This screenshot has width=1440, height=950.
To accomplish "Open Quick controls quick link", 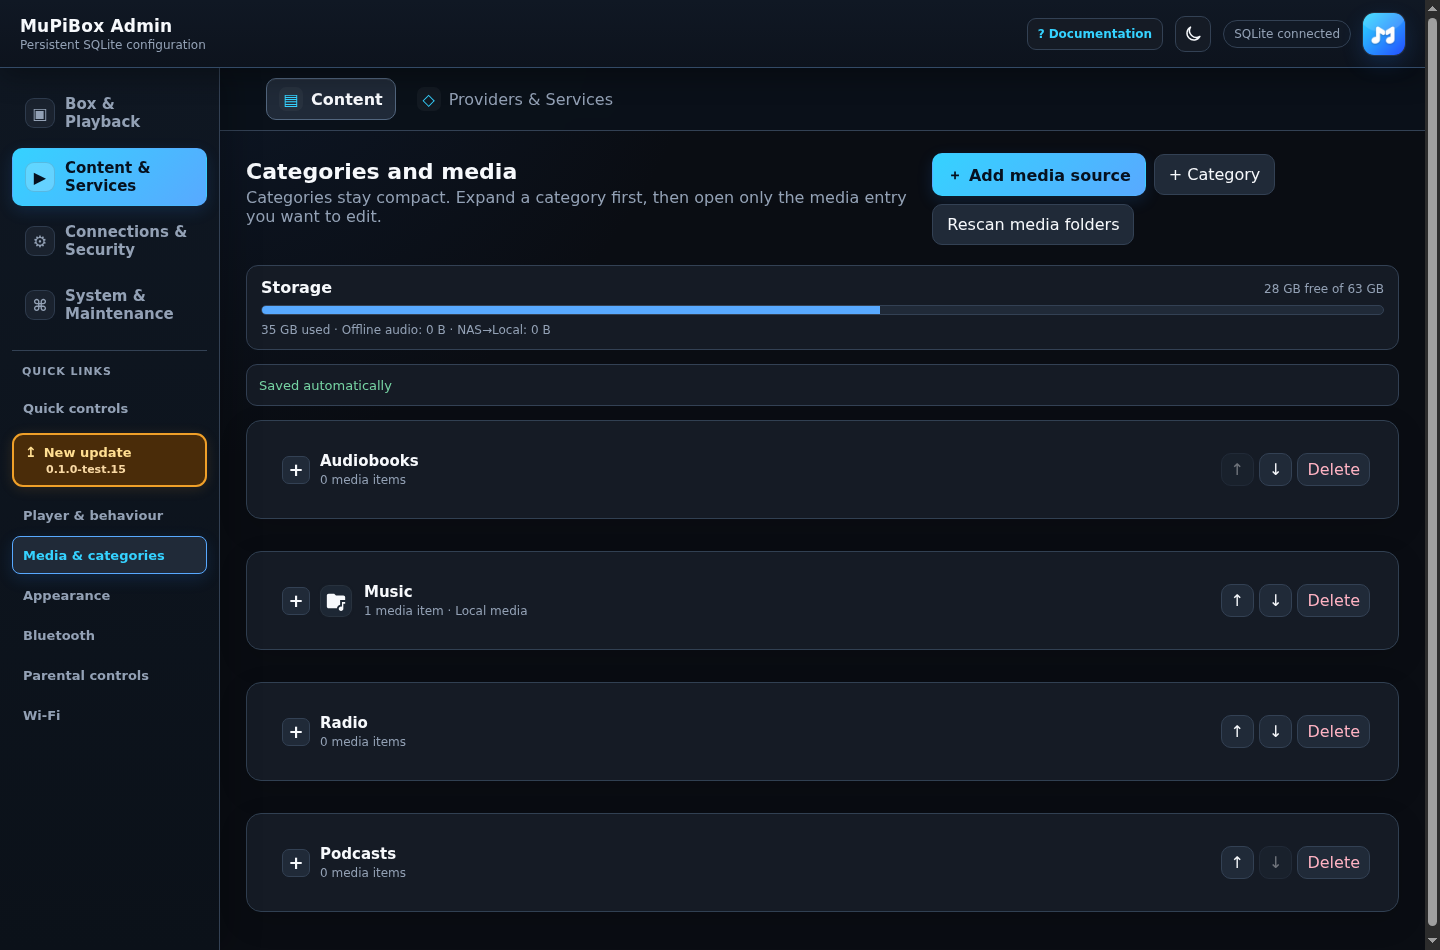I will [109, 408].
